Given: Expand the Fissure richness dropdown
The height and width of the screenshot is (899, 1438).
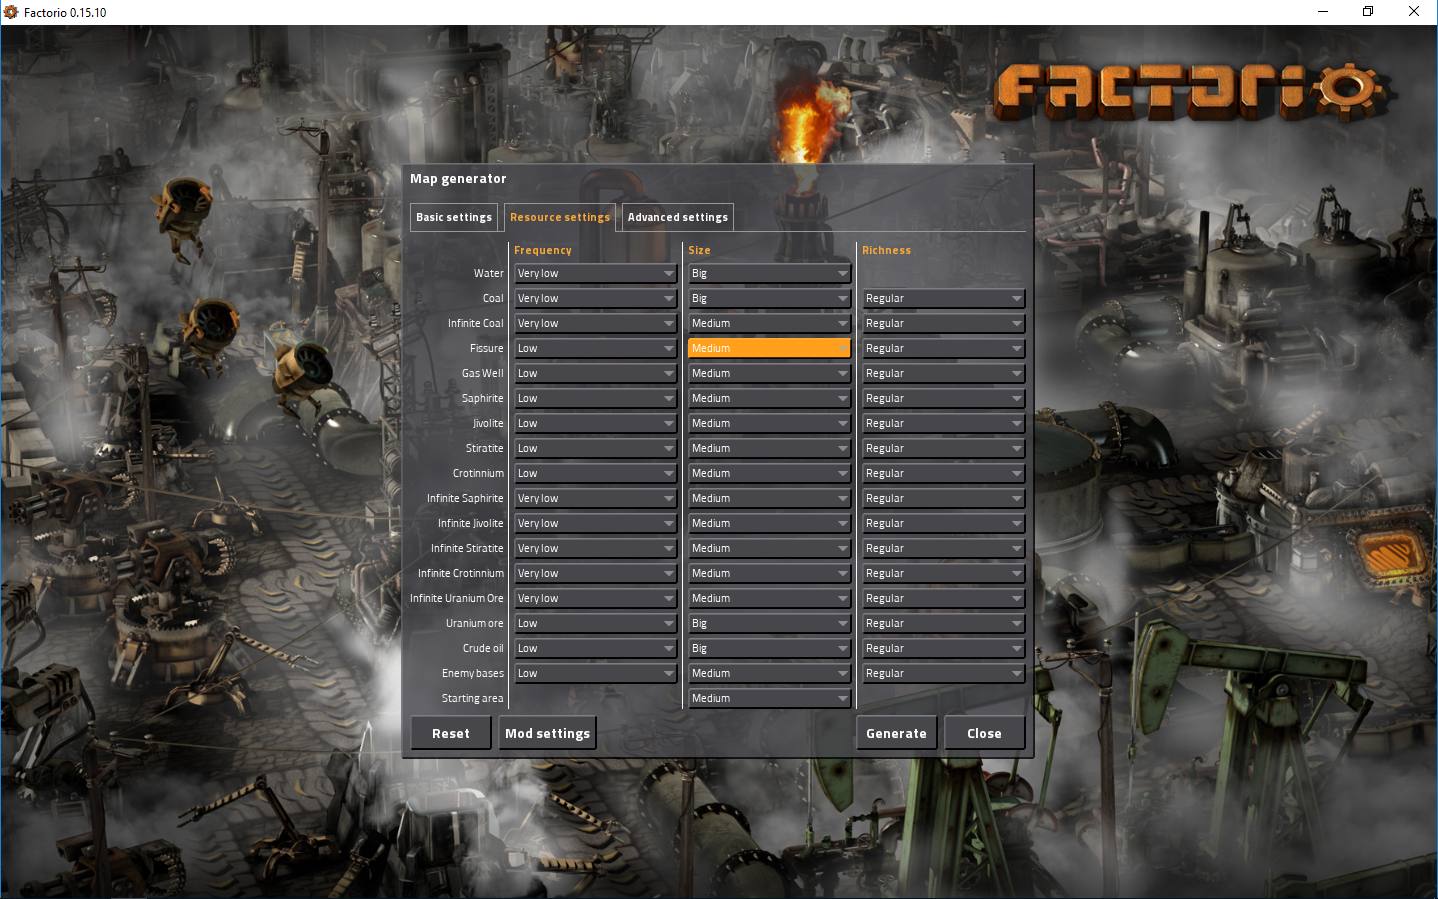Looking at the screenshot, I should coord(944,348).
